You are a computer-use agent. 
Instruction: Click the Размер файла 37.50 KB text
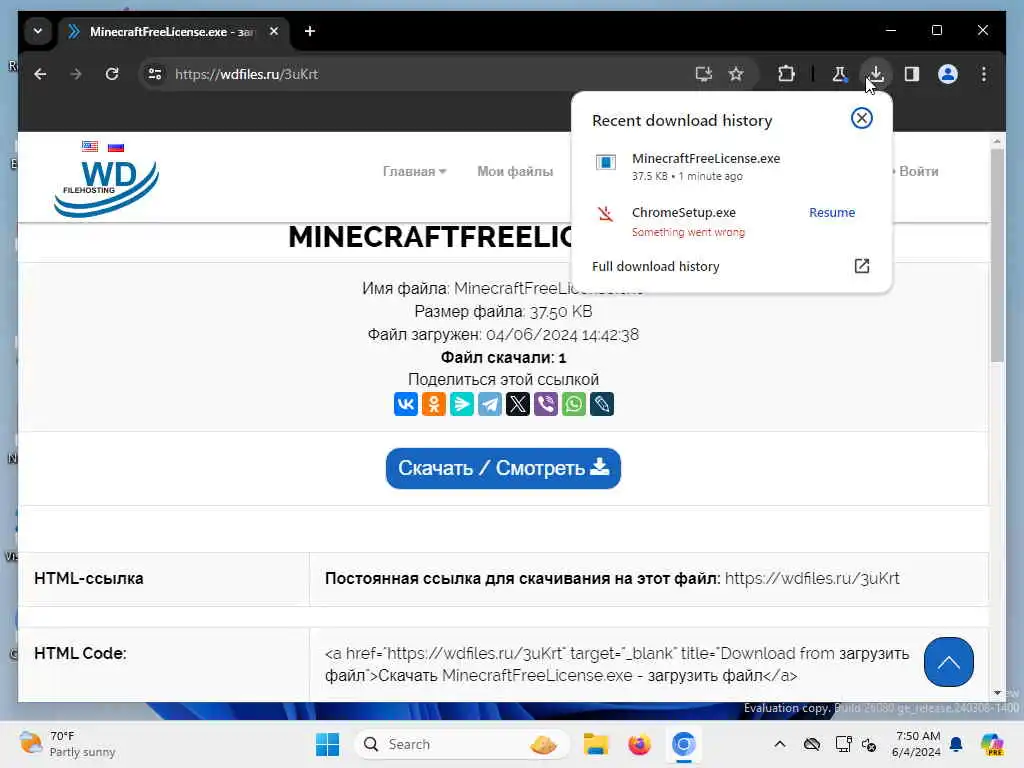click(x=503, y=312)
